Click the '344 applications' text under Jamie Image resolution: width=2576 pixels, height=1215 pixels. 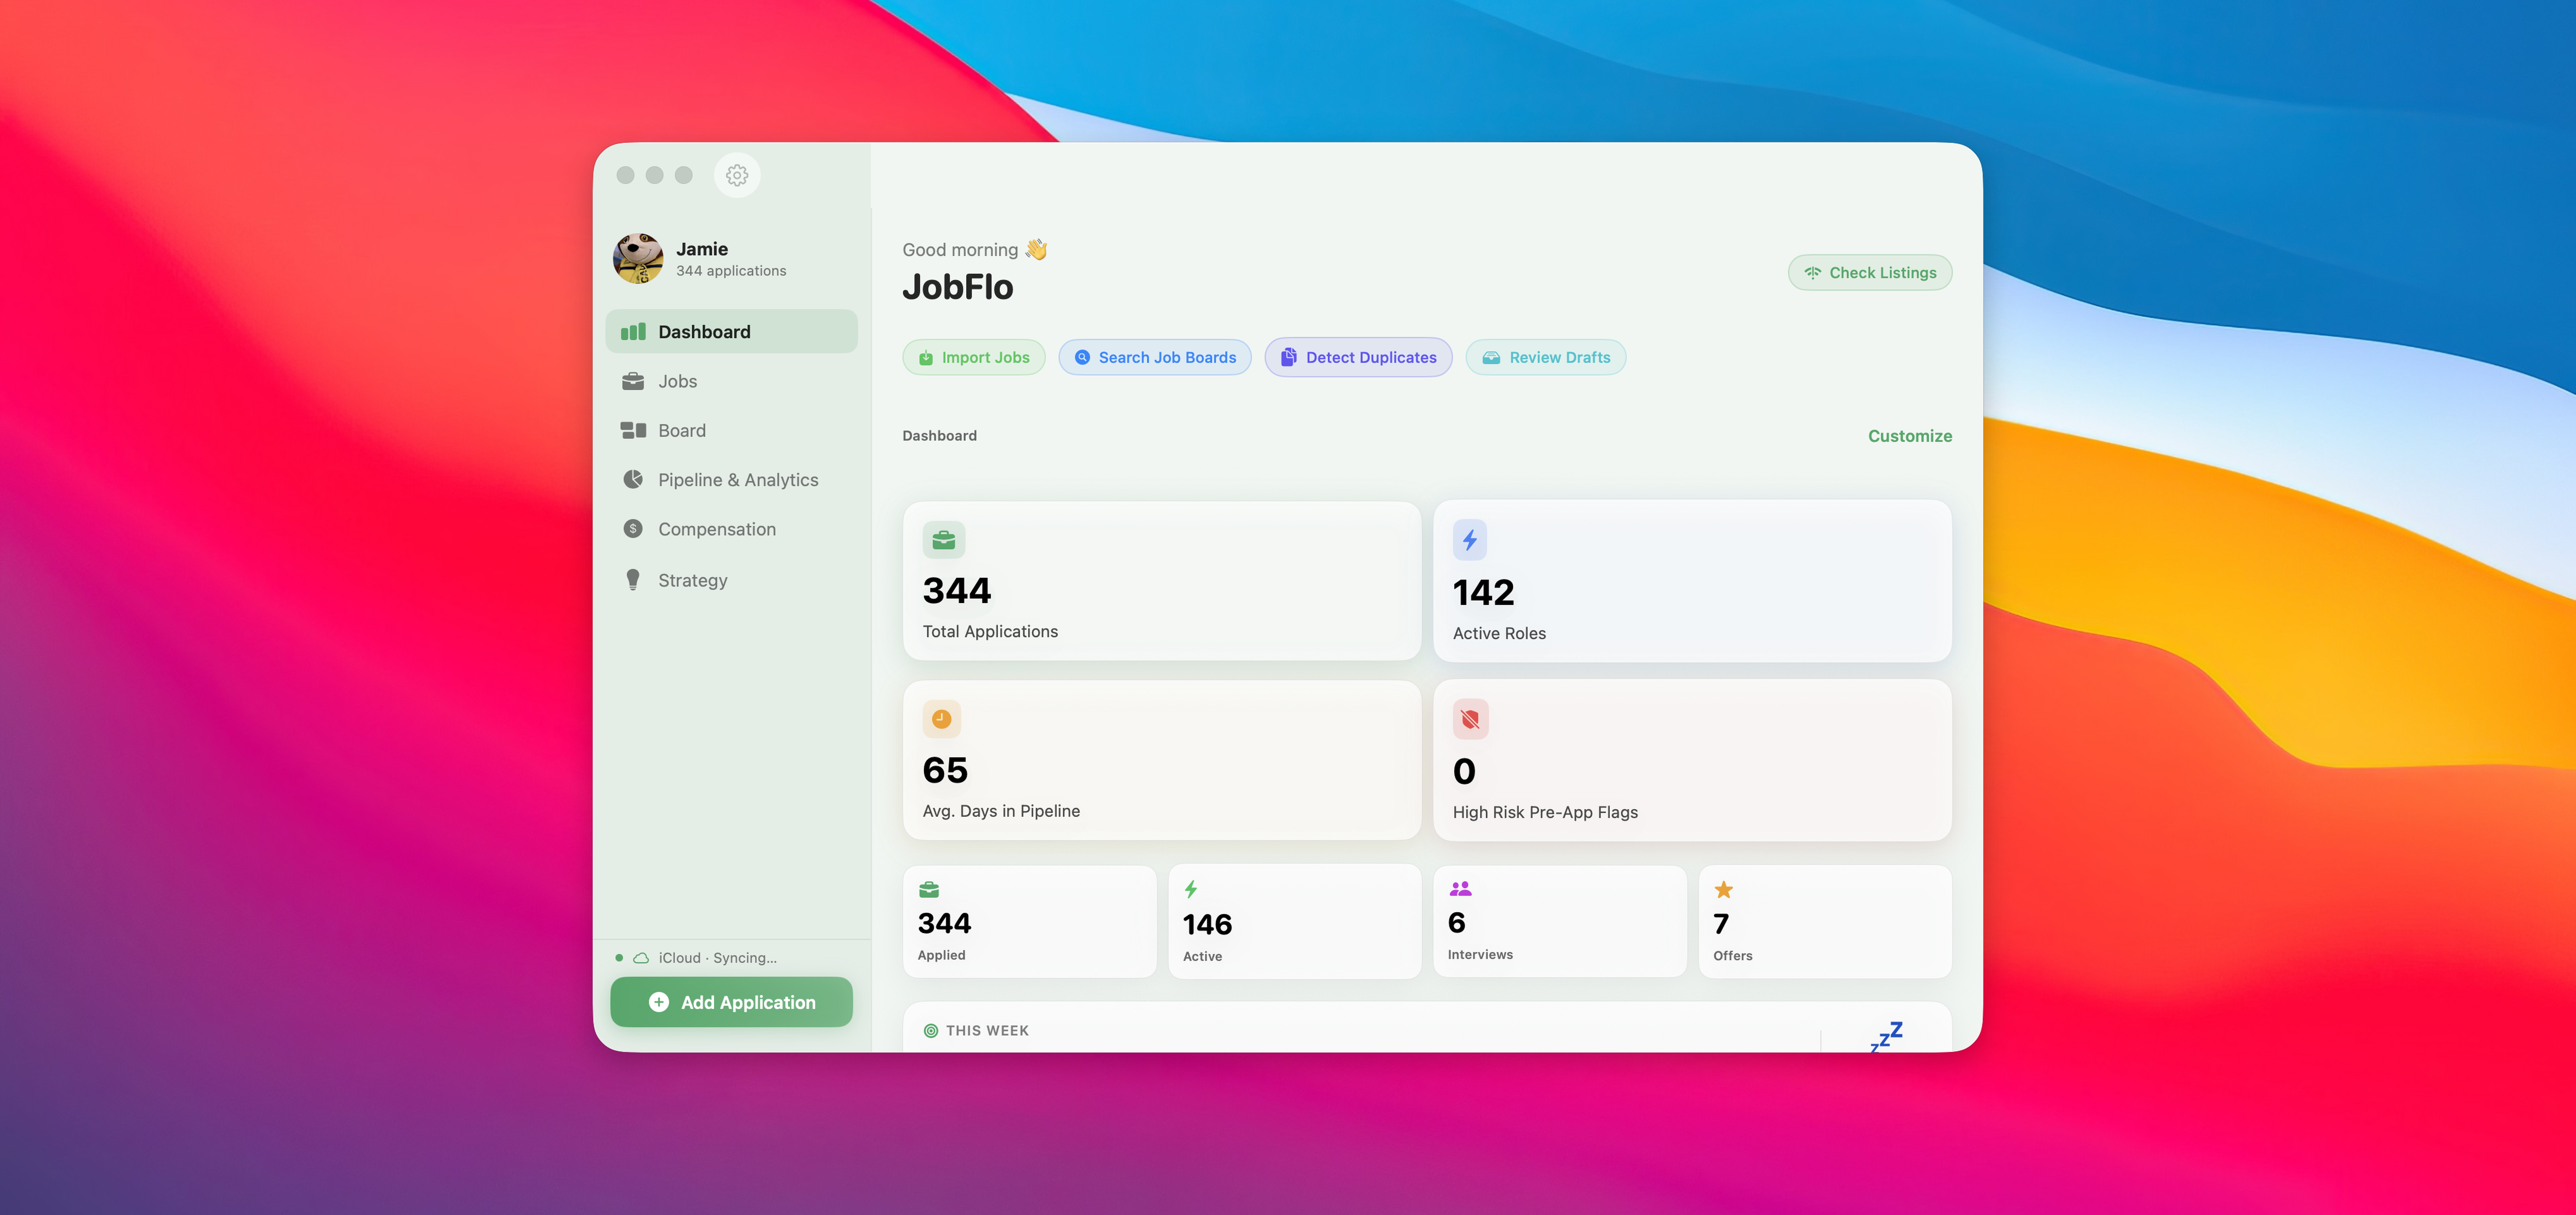click(731, 271)
